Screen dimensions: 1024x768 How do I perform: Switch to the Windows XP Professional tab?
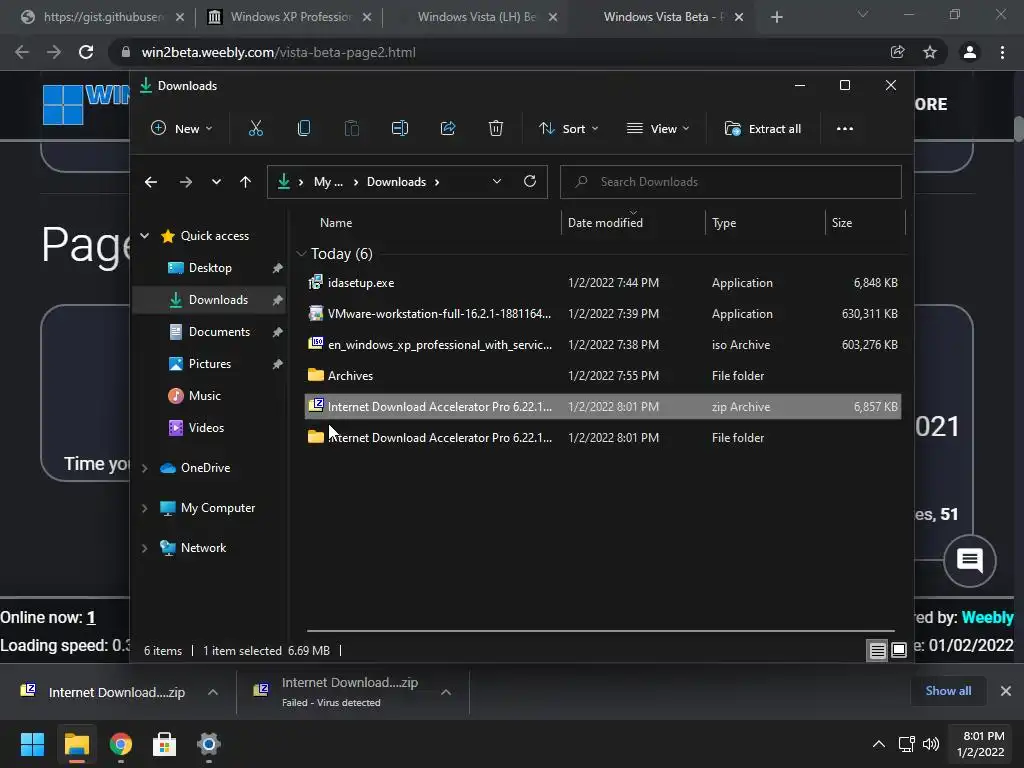[291, 17]
